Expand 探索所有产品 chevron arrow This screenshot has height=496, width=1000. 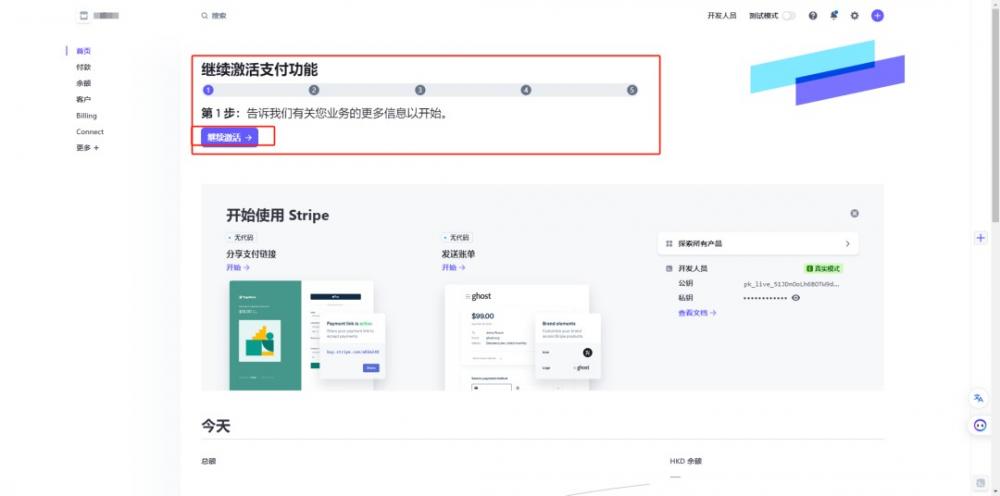(x=848, y=244)
